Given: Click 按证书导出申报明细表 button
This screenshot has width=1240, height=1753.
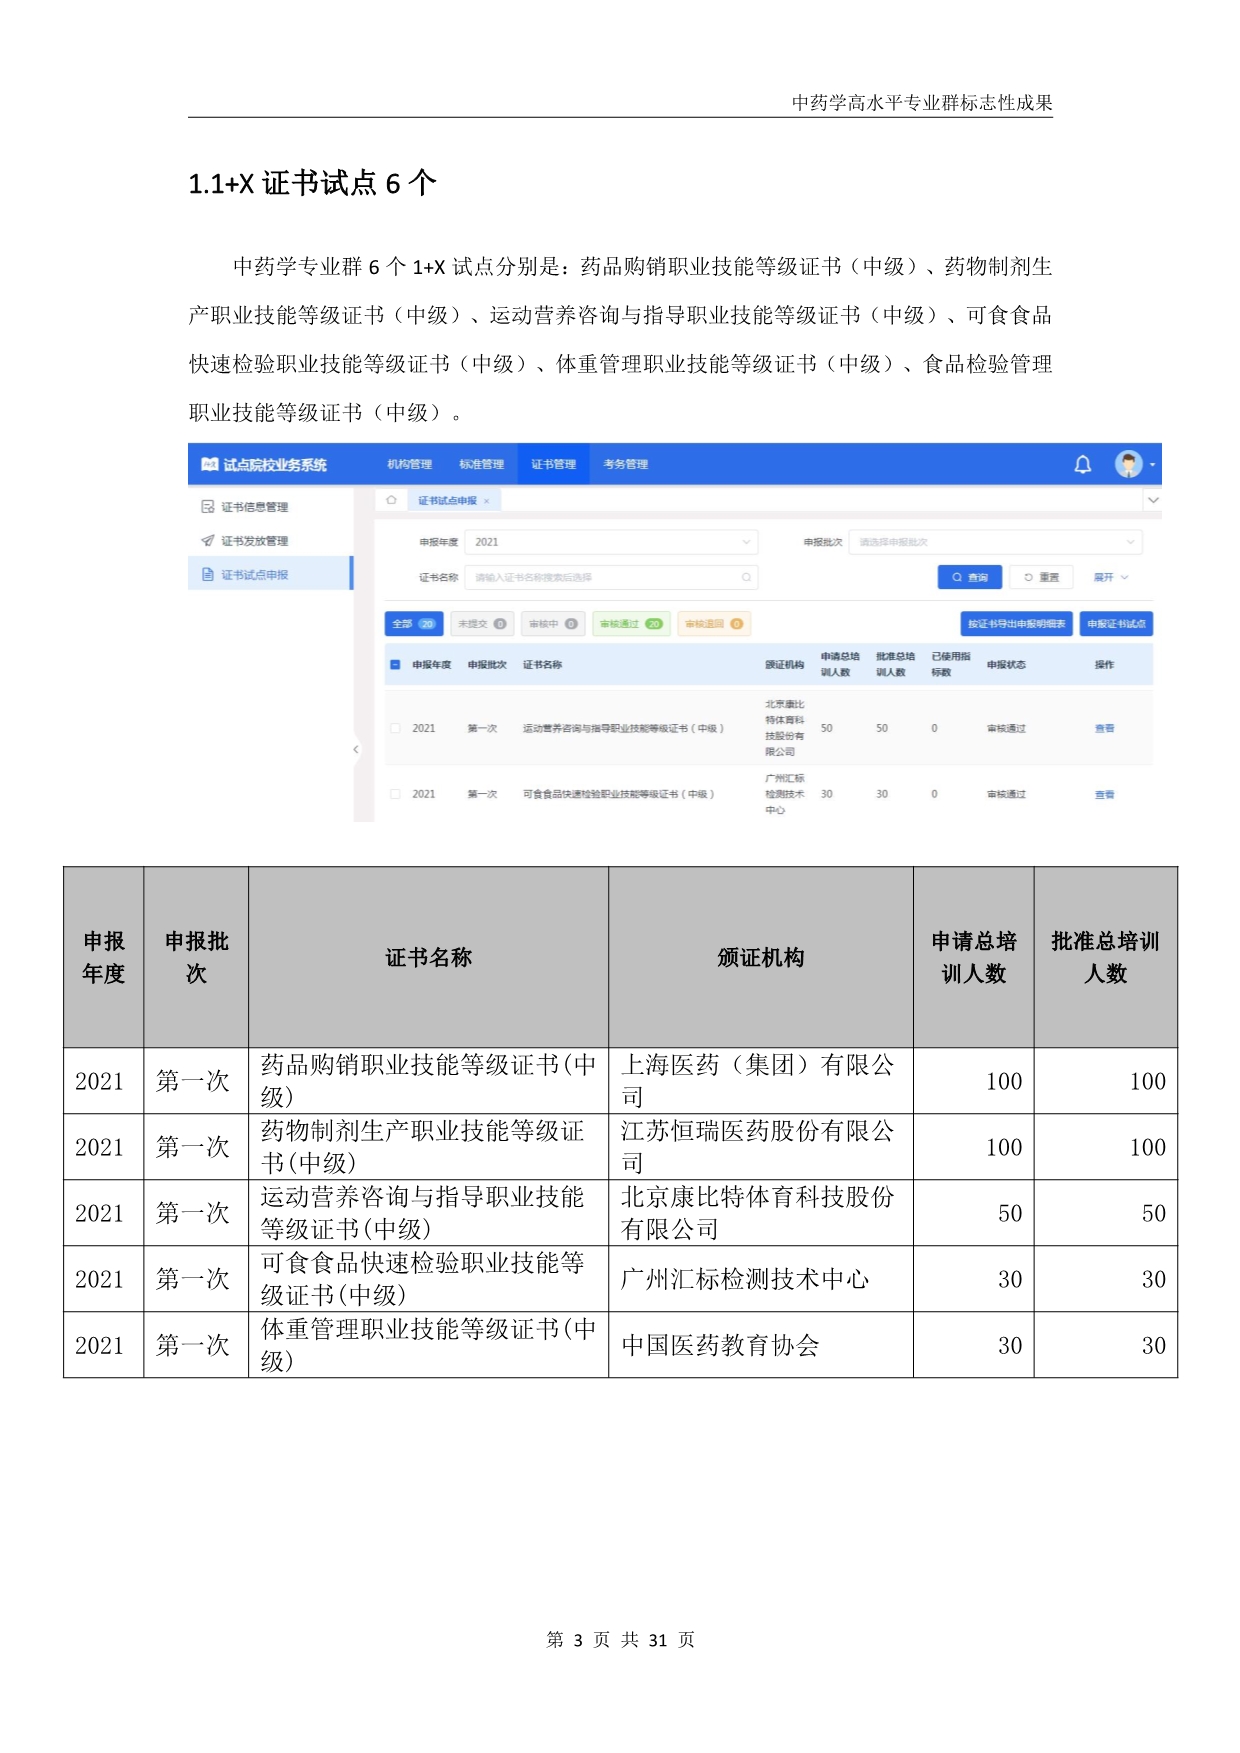Looking at the screenshot, I should (1016, 624).
